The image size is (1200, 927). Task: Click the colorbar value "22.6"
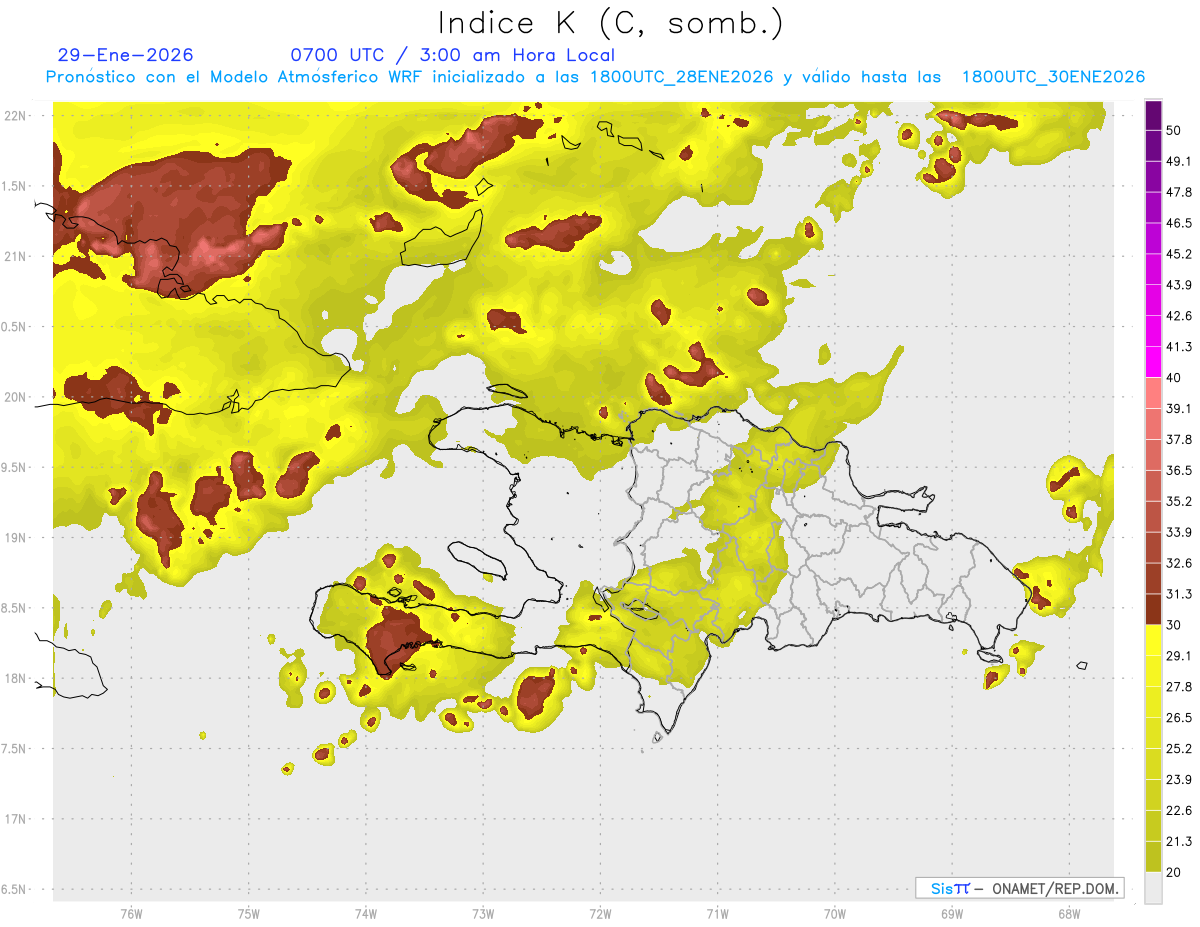click(1179, 810)
